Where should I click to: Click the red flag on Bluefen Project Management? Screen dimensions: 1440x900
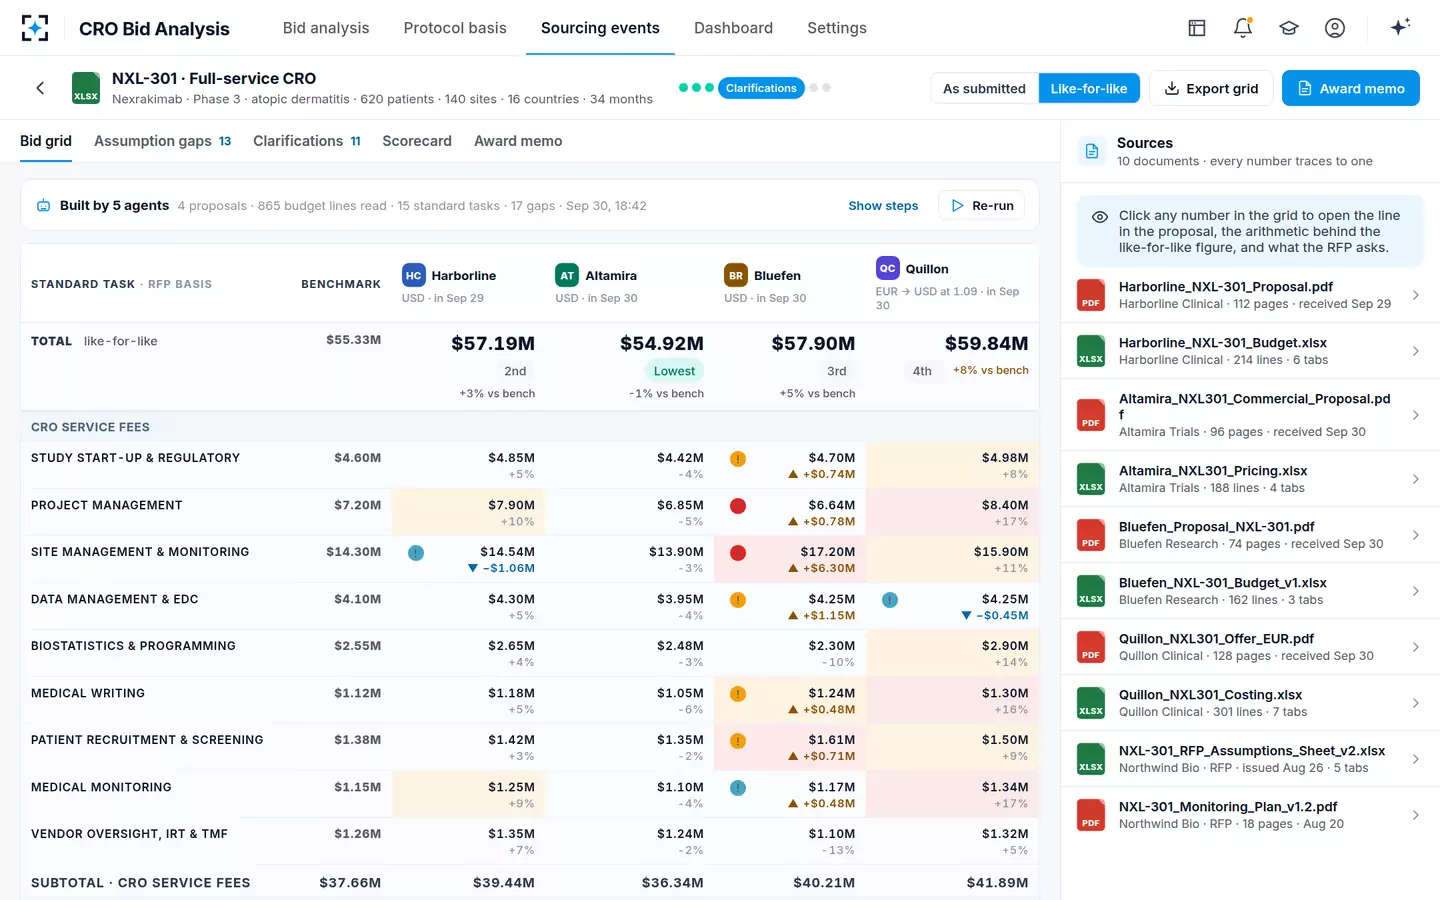point(738,506)
